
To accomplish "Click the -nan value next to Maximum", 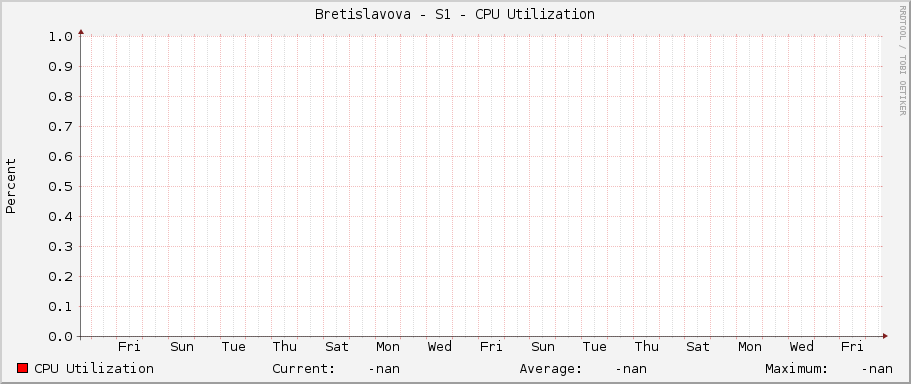I will click(x=877, y=369).
